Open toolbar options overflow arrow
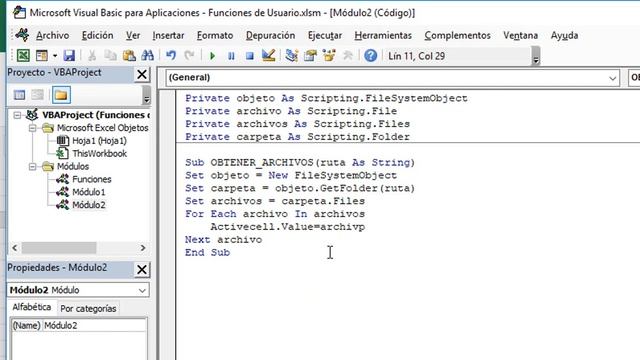Image resolution: width=640 pixels, height=360 pixels. pos(536,56)
